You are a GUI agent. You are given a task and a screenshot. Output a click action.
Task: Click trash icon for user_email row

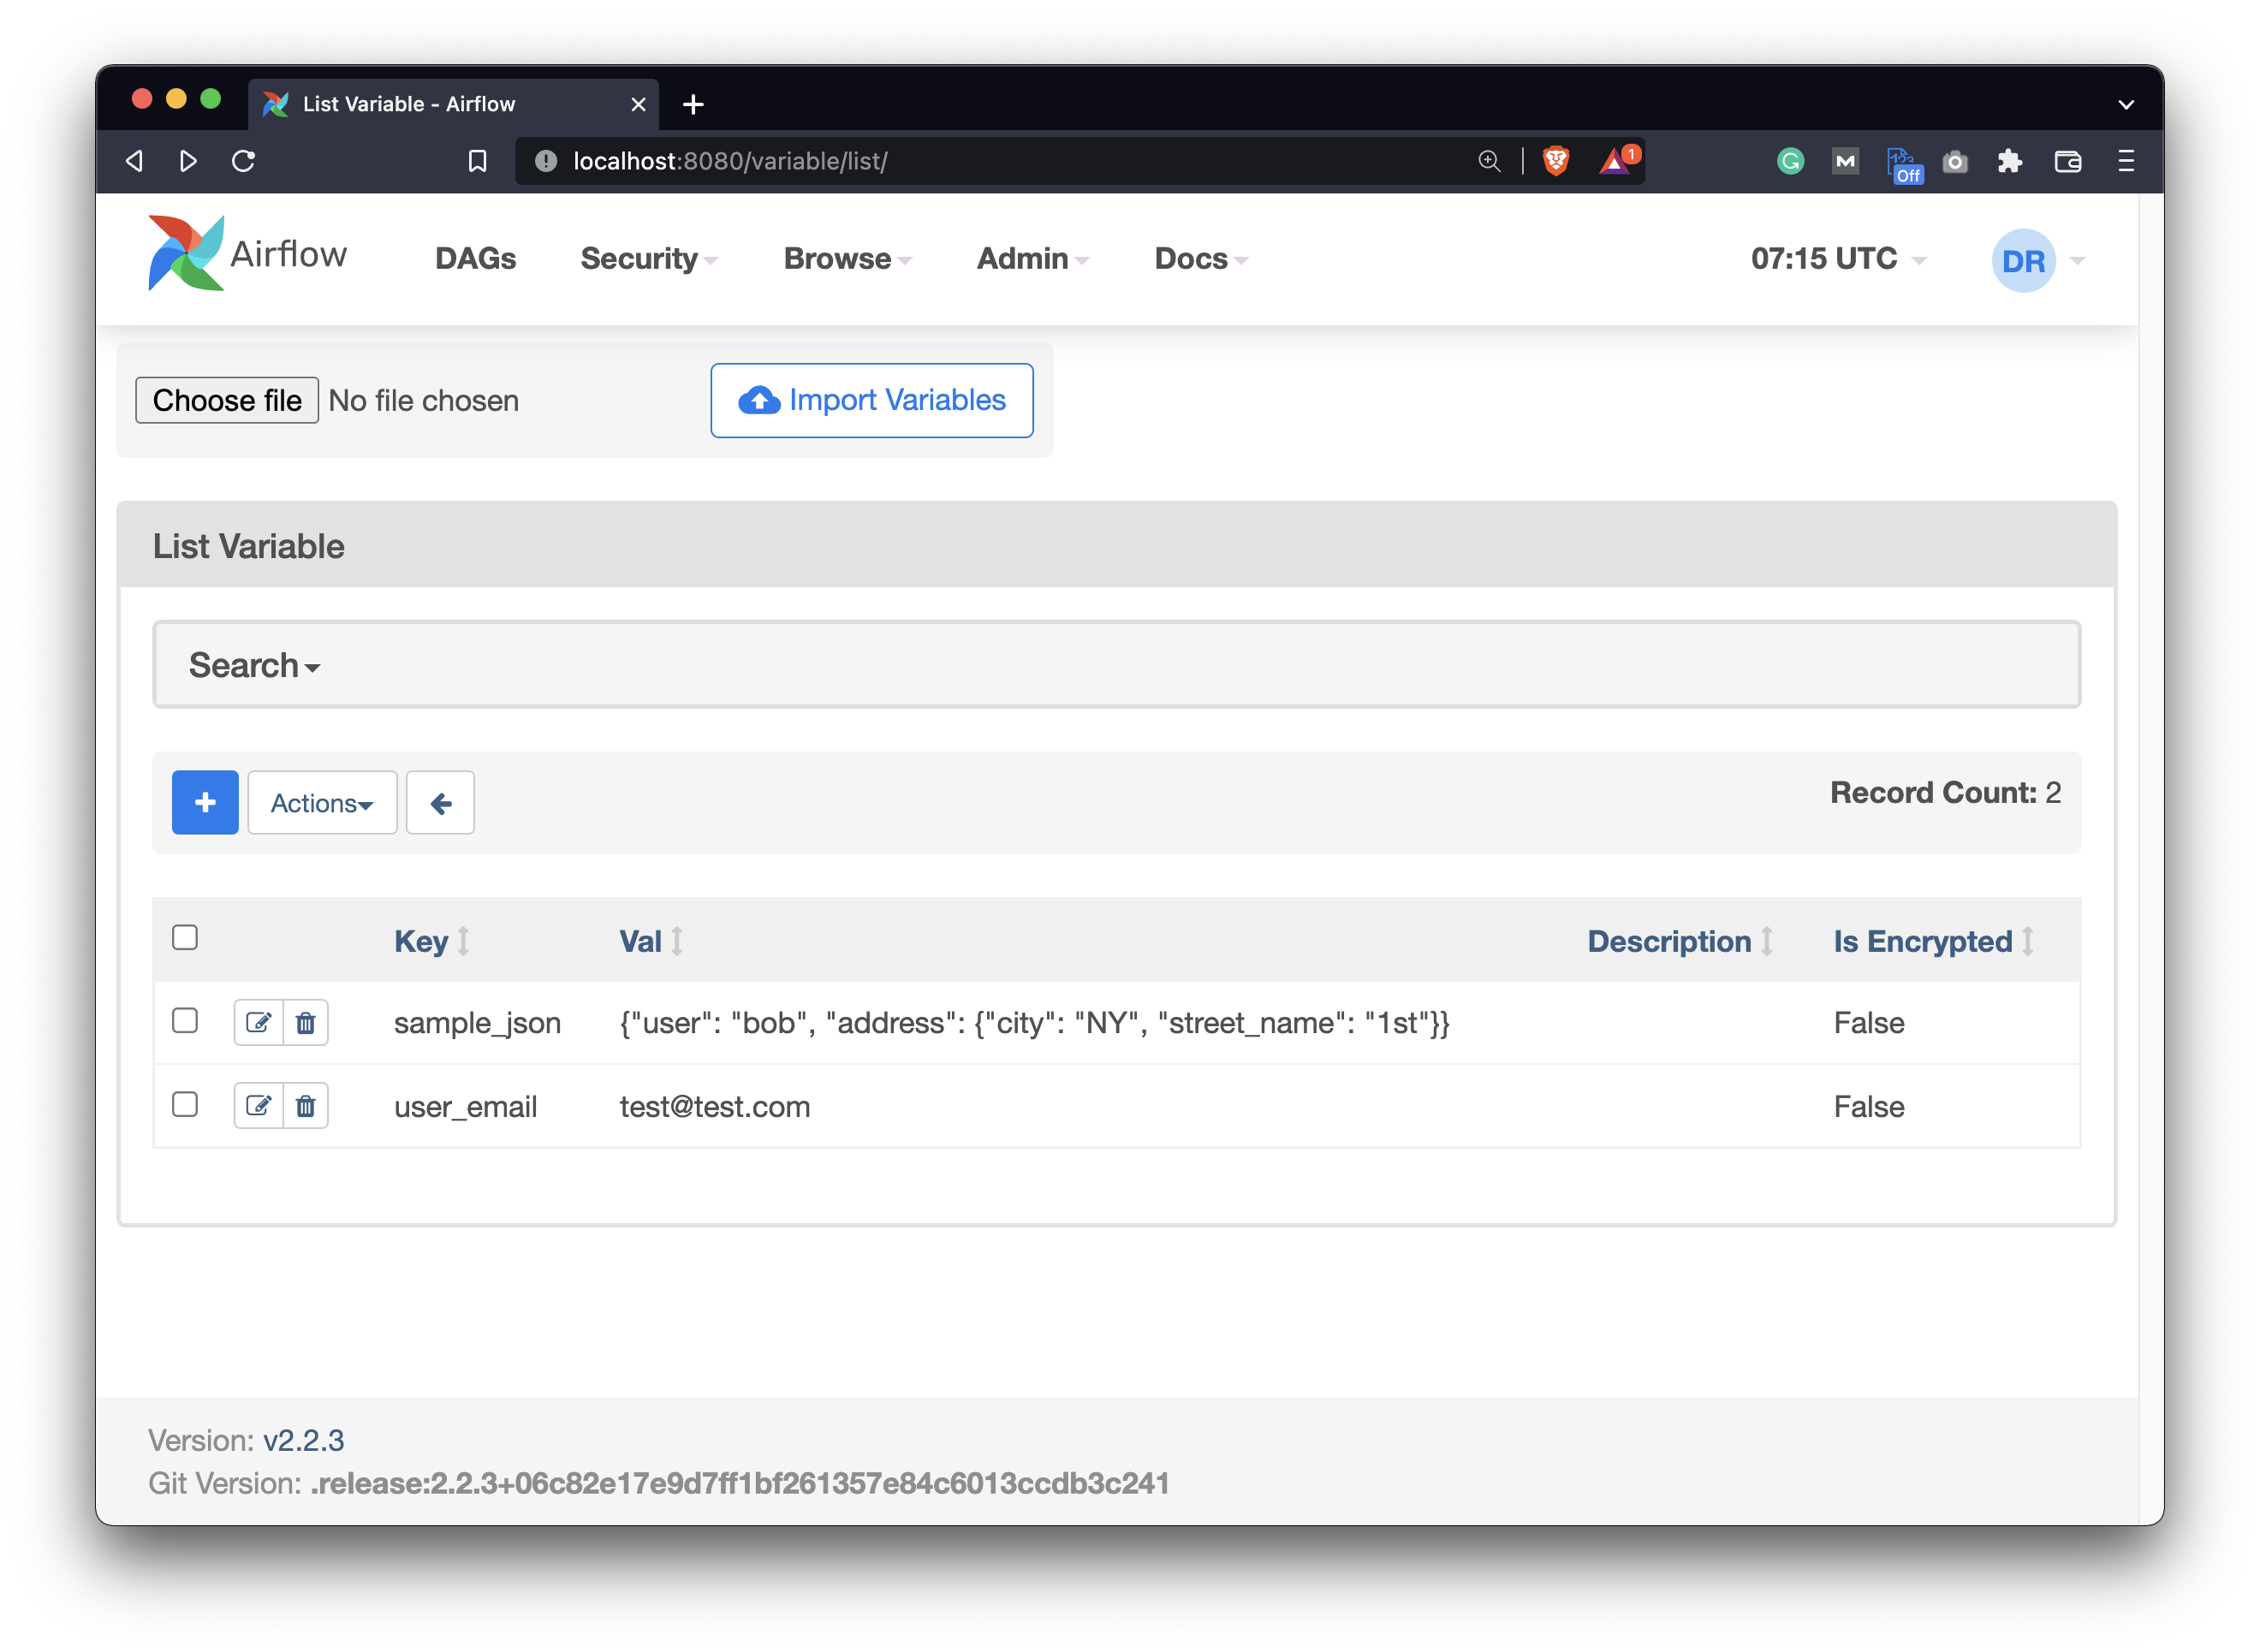click(x=306, y=1105)
